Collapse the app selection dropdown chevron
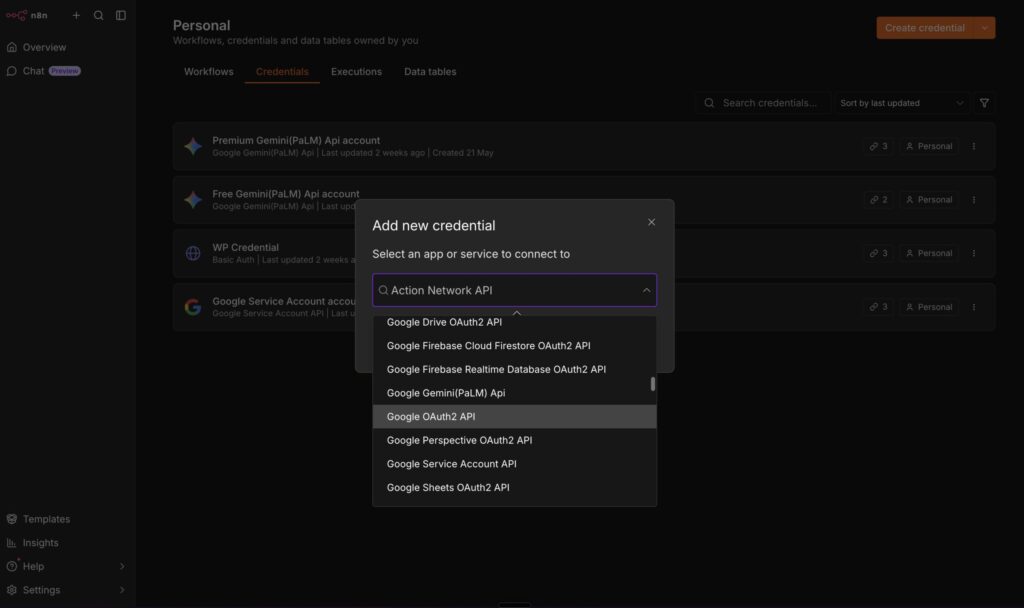This screenshot has height=608, width=1024. coord(647,291)
